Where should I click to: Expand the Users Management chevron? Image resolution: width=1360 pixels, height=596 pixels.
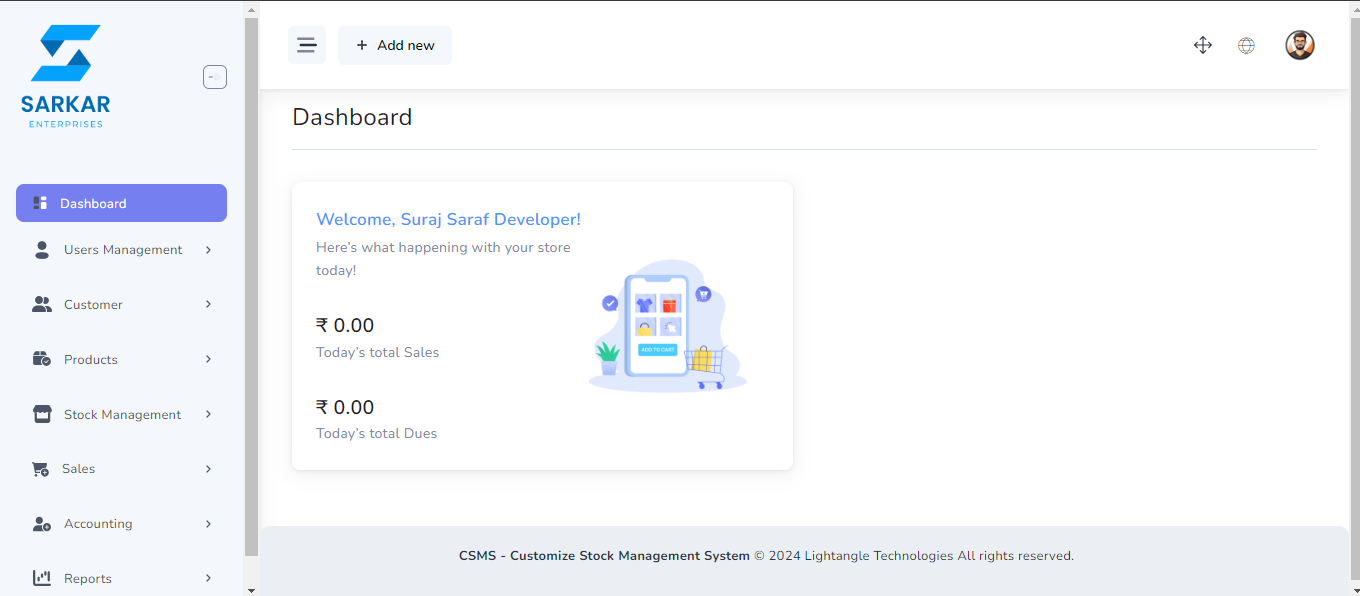208,250
